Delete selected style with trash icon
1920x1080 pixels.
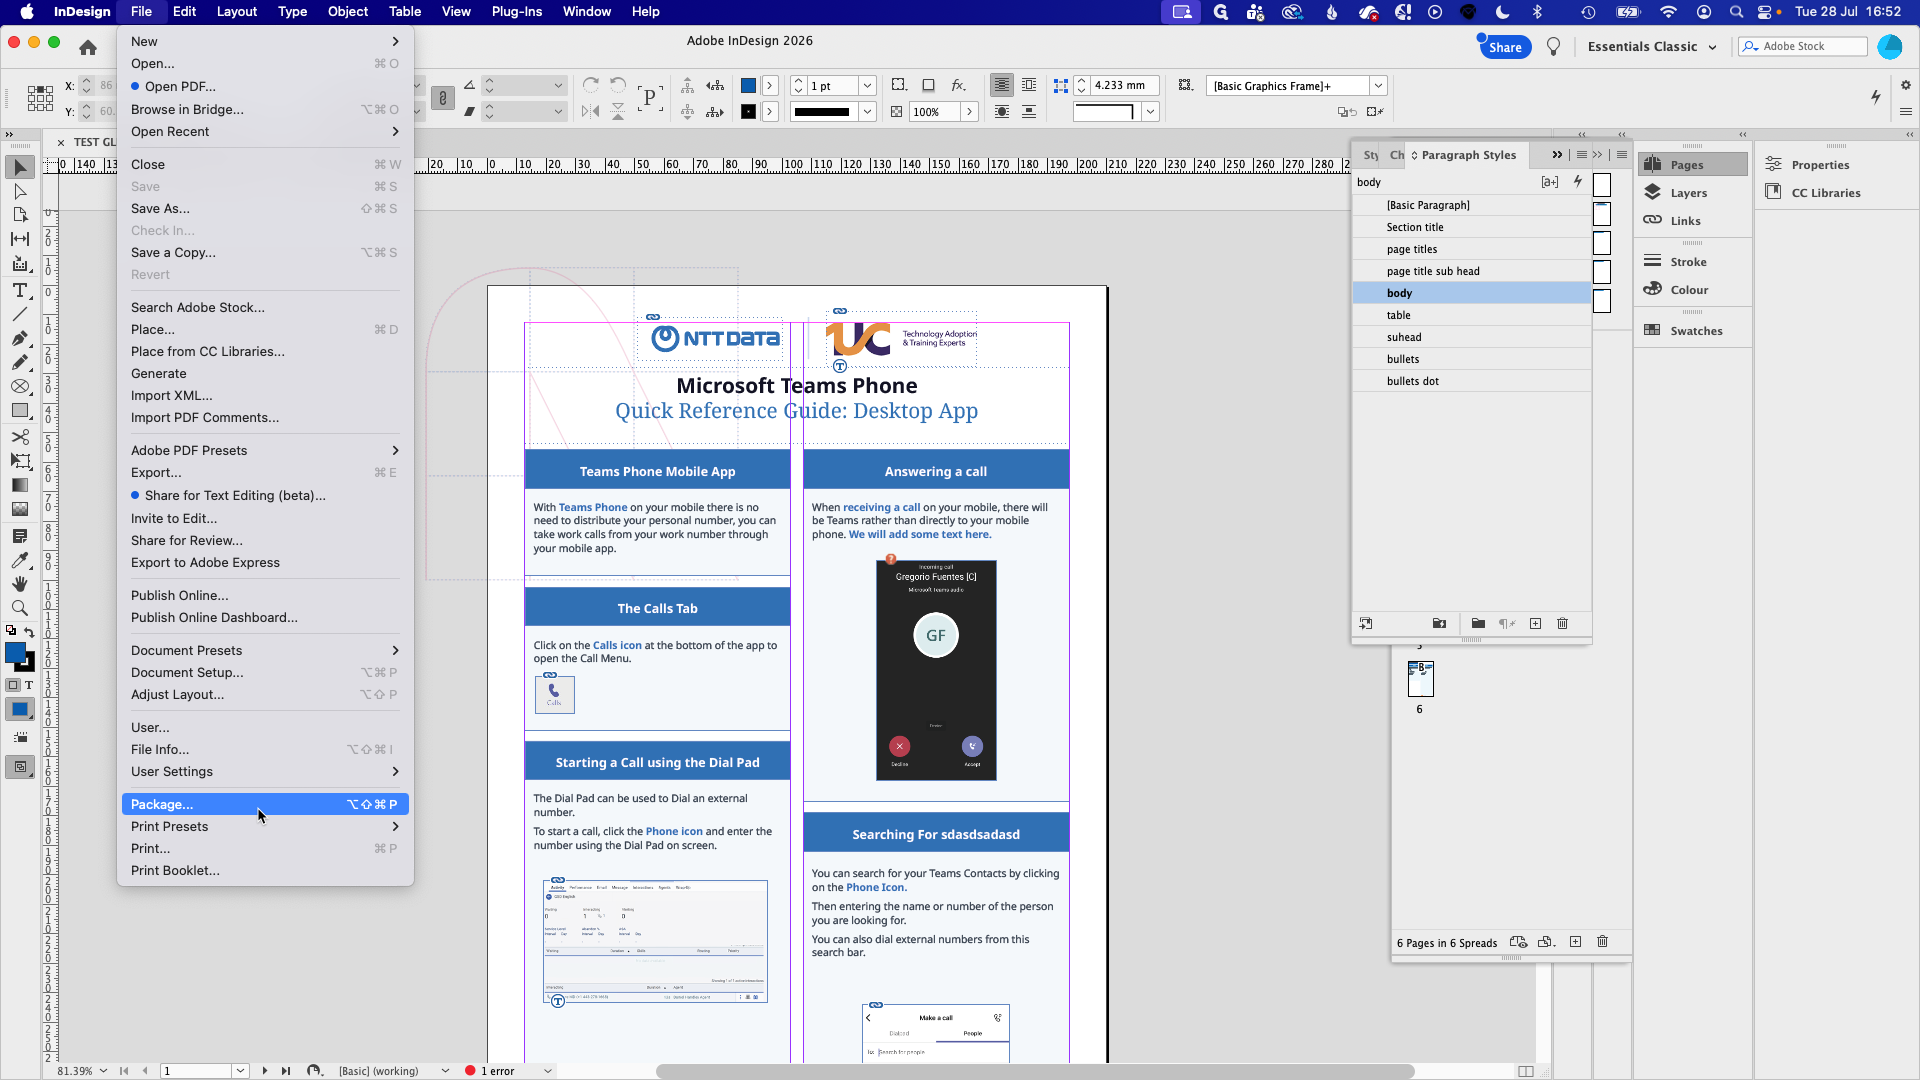click(1562, 623)
